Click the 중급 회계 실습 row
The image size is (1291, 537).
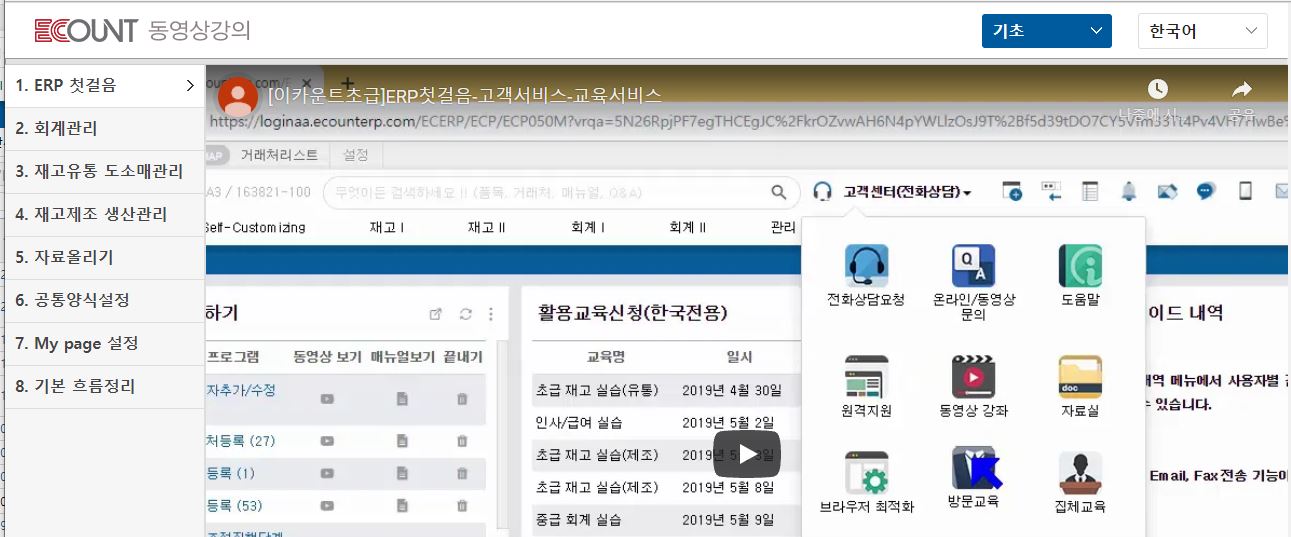(x=666, y=520)
